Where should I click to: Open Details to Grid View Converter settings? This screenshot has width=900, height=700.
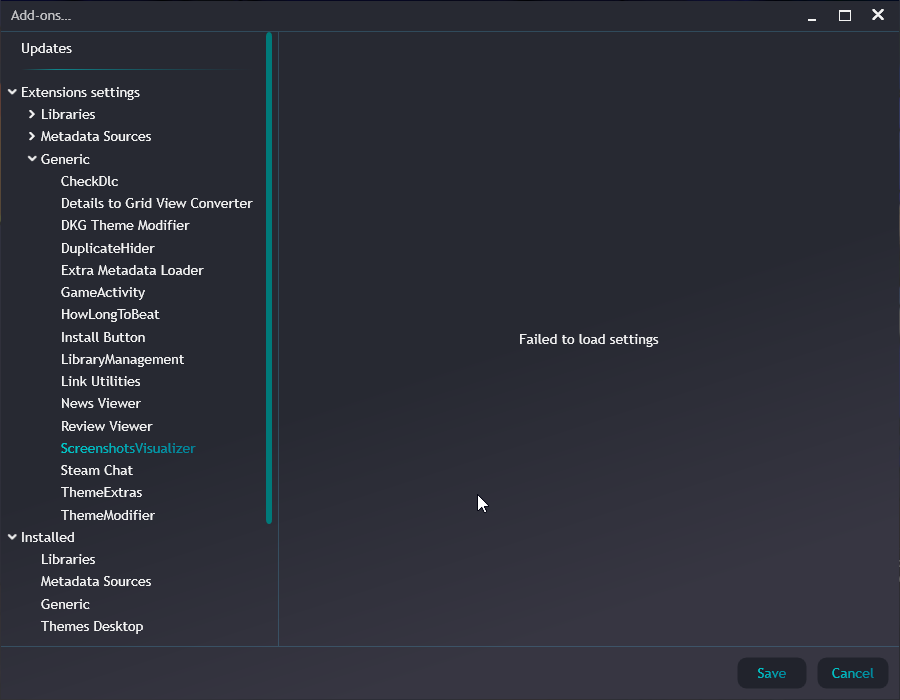[156, 203]
